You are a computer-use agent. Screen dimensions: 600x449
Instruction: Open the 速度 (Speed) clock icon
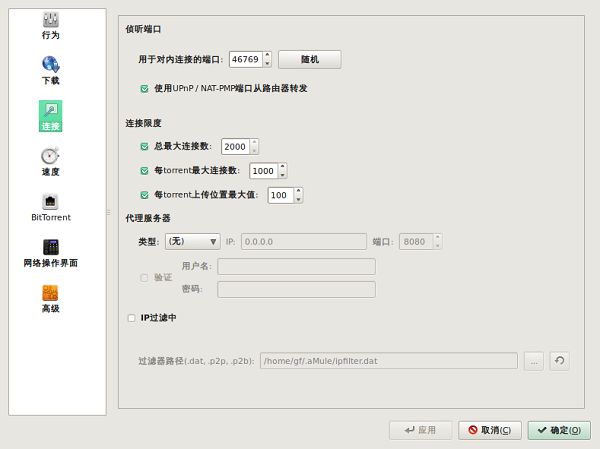tap(51, 162)
